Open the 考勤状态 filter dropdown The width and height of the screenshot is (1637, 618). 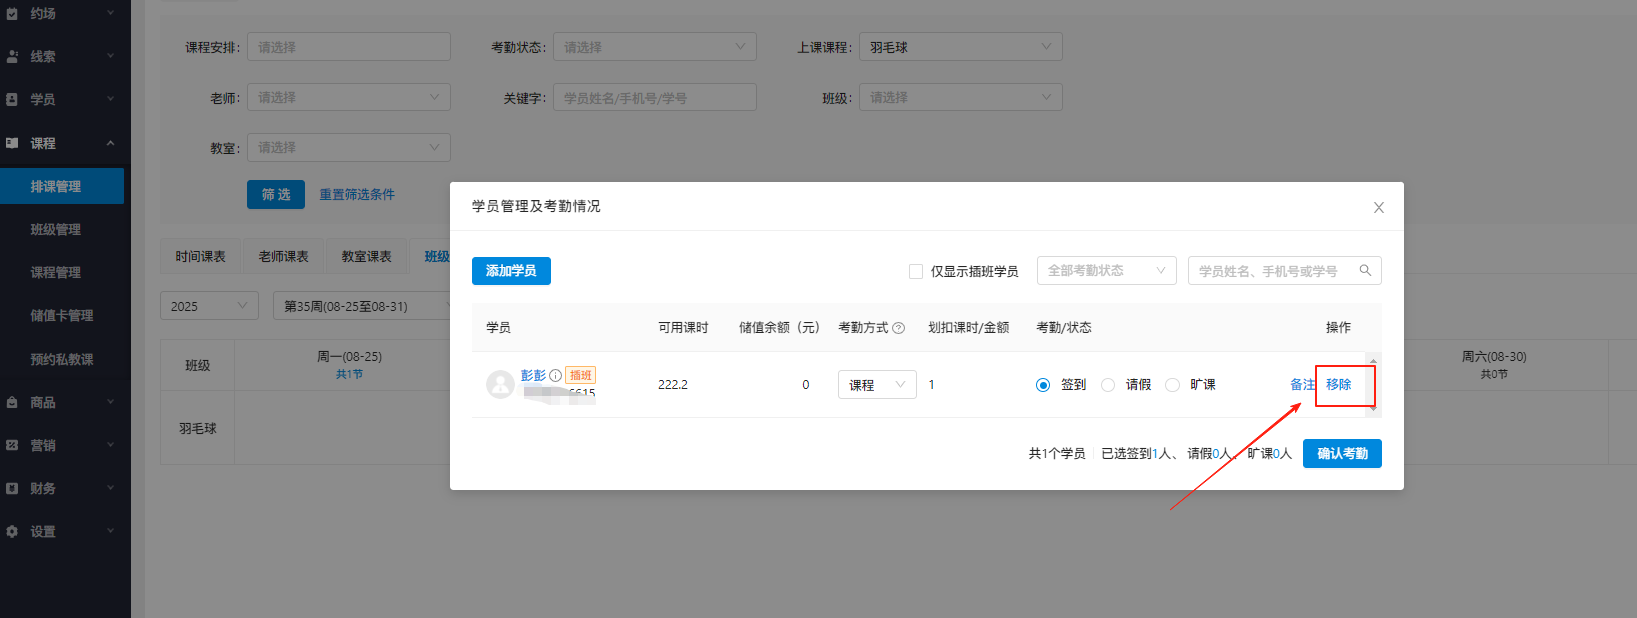(655, 47)
